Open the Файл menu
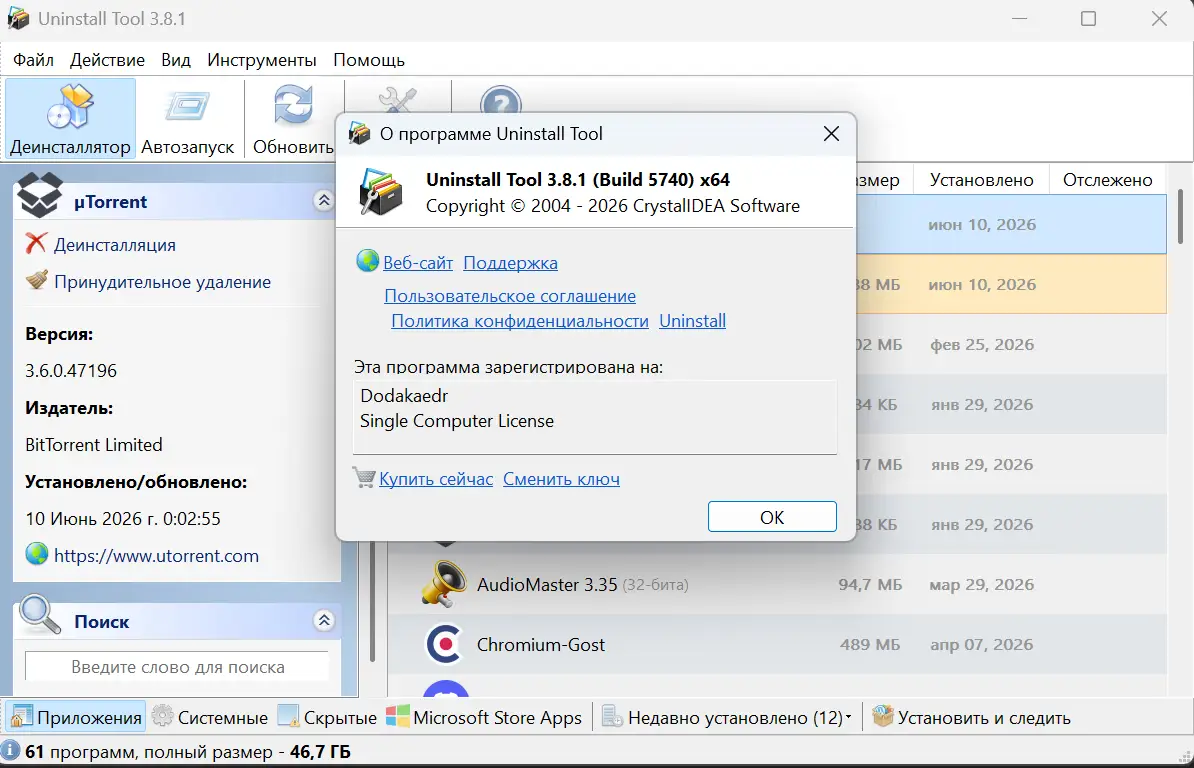The image size is (1194, 768). pos(34,60)
